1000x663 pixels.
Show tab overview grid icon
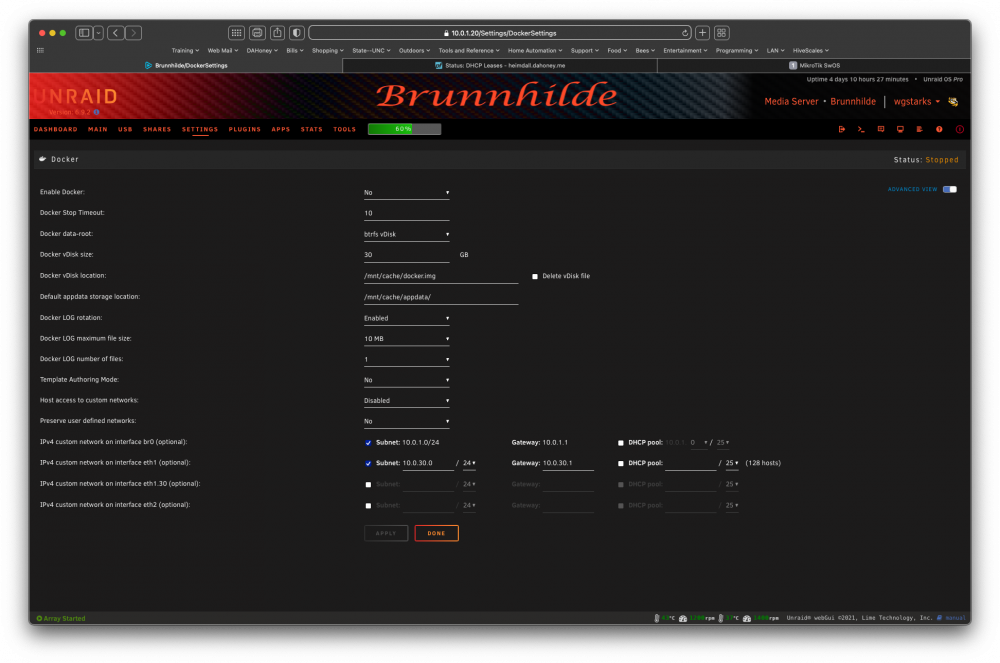click(721, 33)
